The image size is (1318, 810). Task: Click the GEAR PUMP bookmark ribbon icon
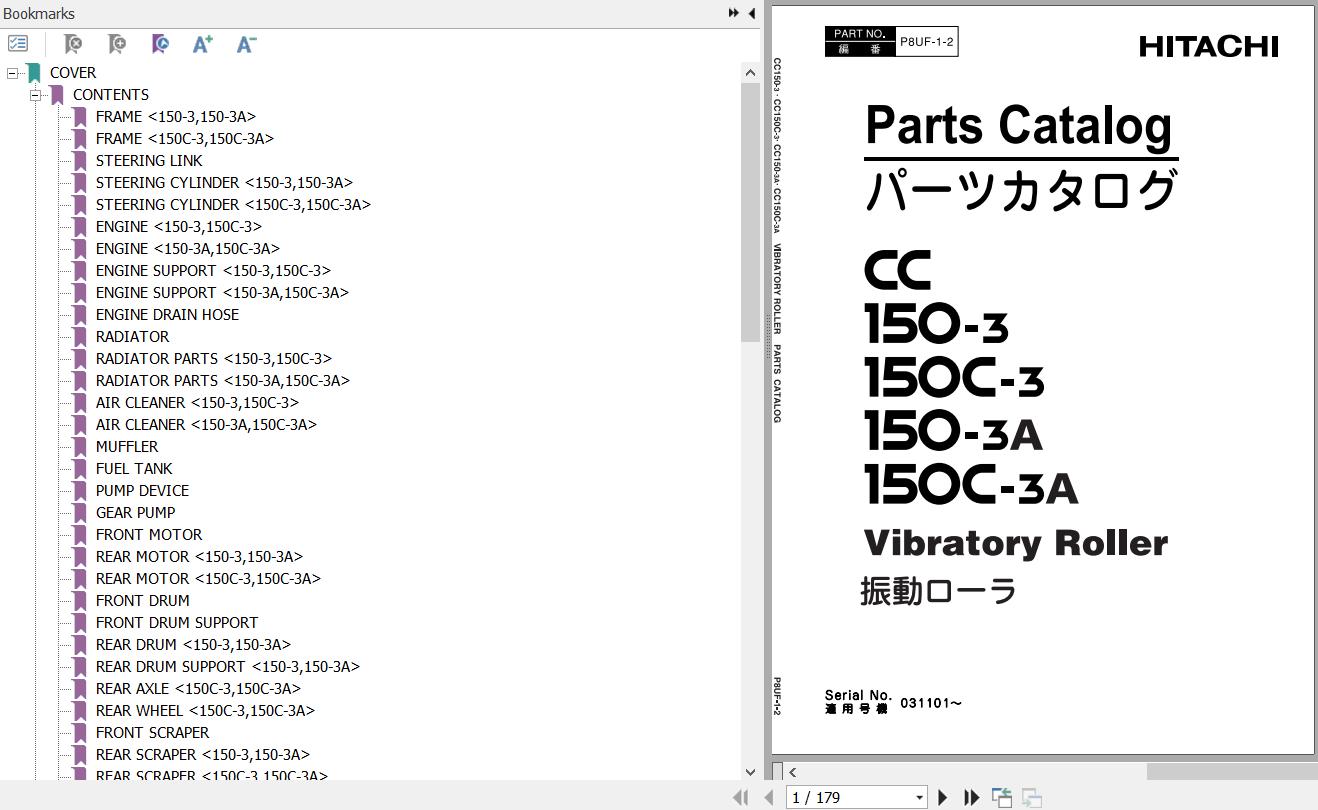(80, 513)
